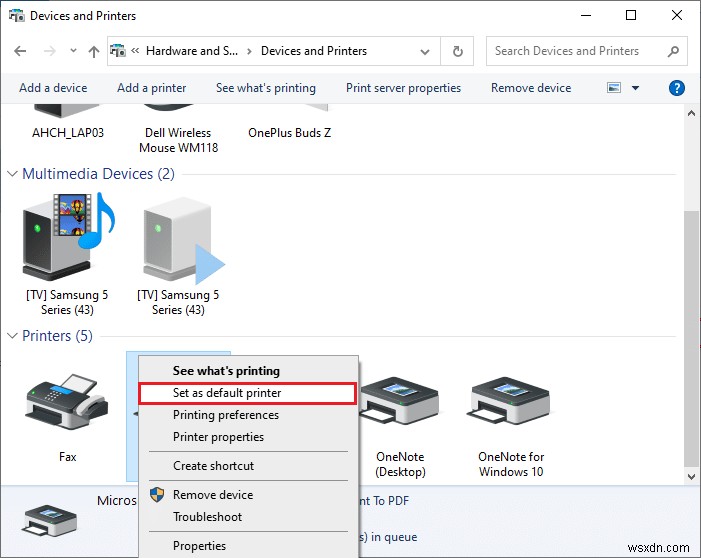Click Devices and Printers breadcrumb

(314, 51)
